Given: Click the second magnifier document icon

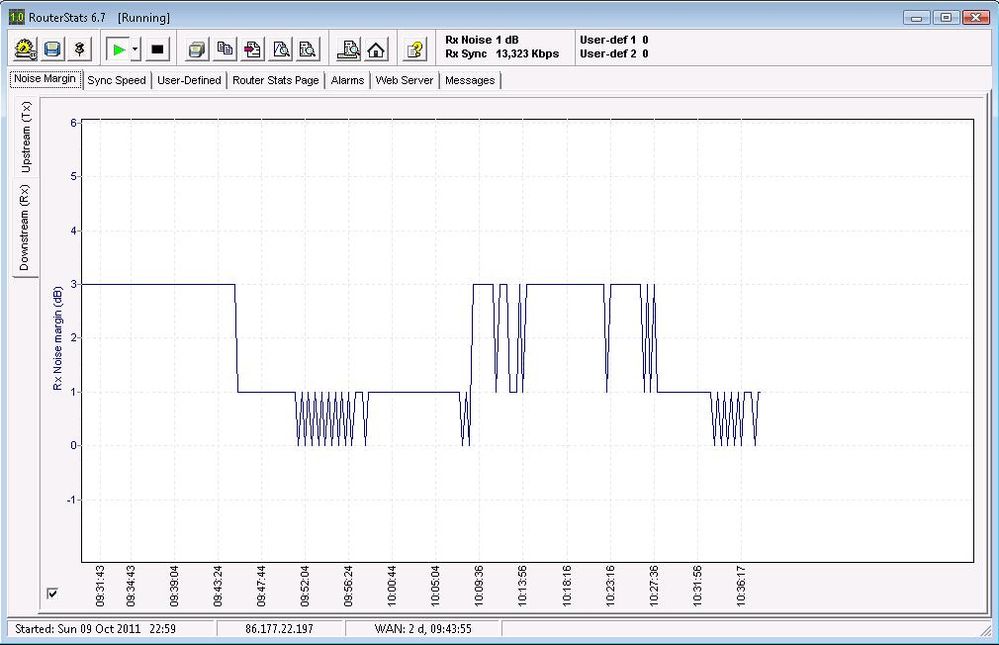Looking at the screenshot, I should 308,48.
